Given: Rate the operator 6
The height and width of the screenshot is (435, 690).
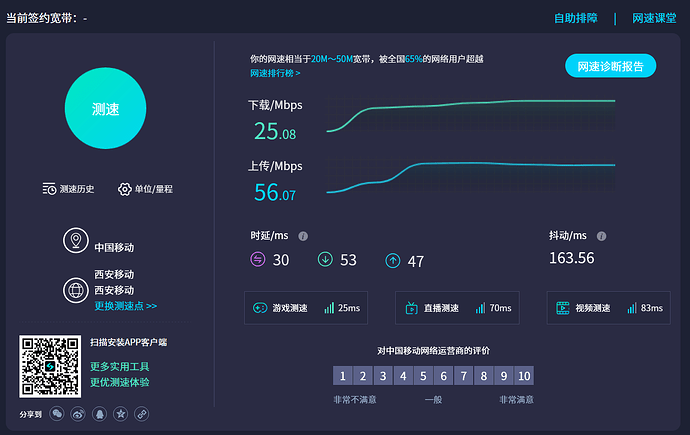Looking at the screenshot, I should pos(444,376).
